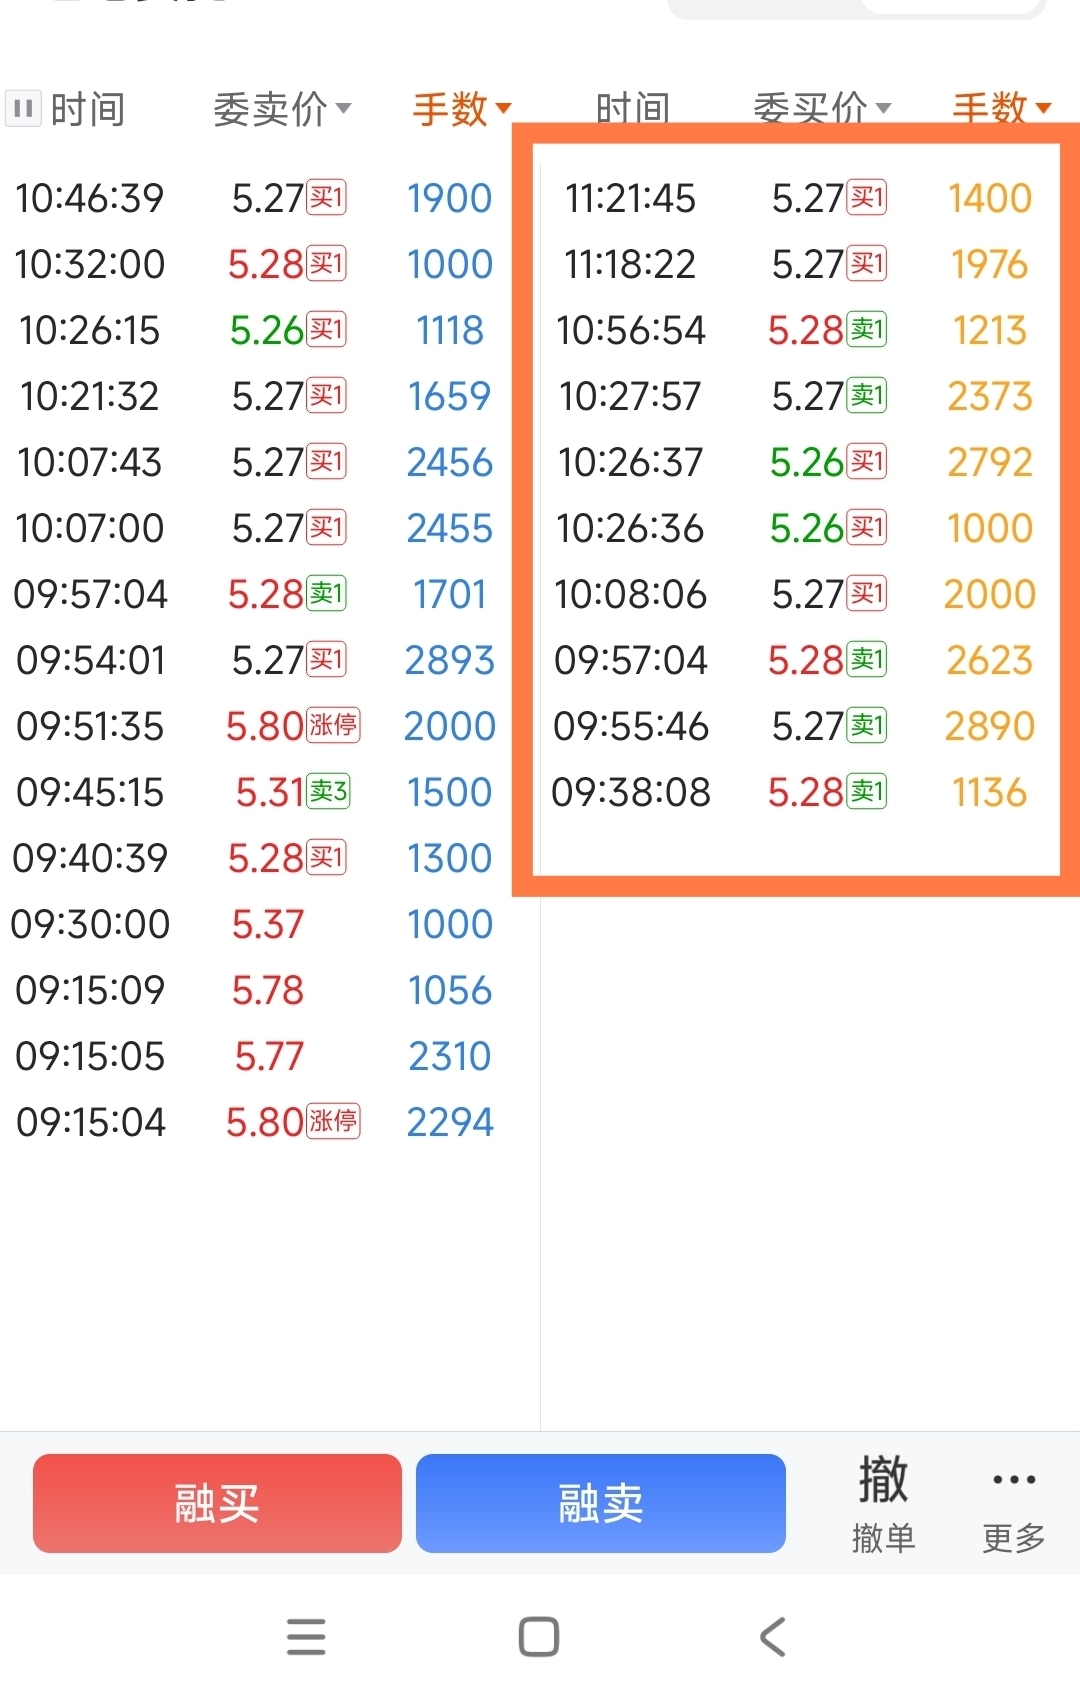Tap the Android home square icon

click(539, 1637)
